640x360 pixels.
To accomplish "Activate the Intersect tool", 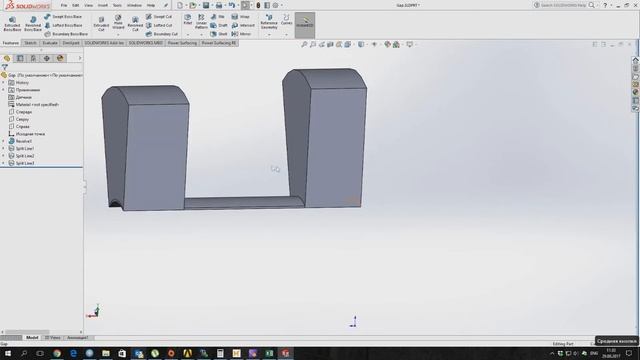I will coord(243,25).
